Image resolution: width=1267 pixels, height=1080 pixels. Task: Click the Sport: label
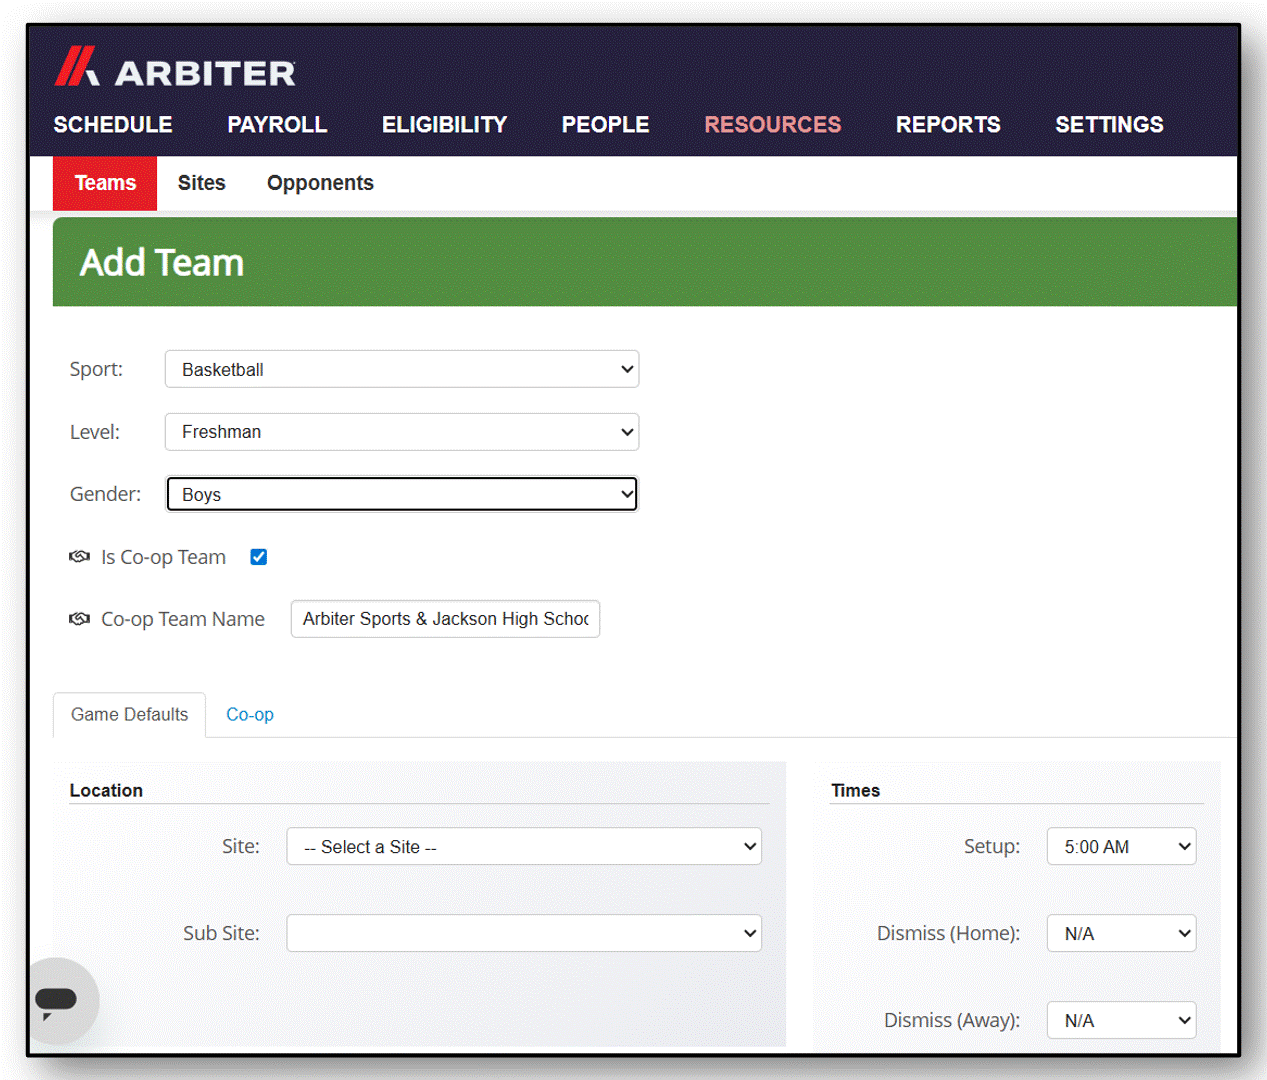(96, 369)
